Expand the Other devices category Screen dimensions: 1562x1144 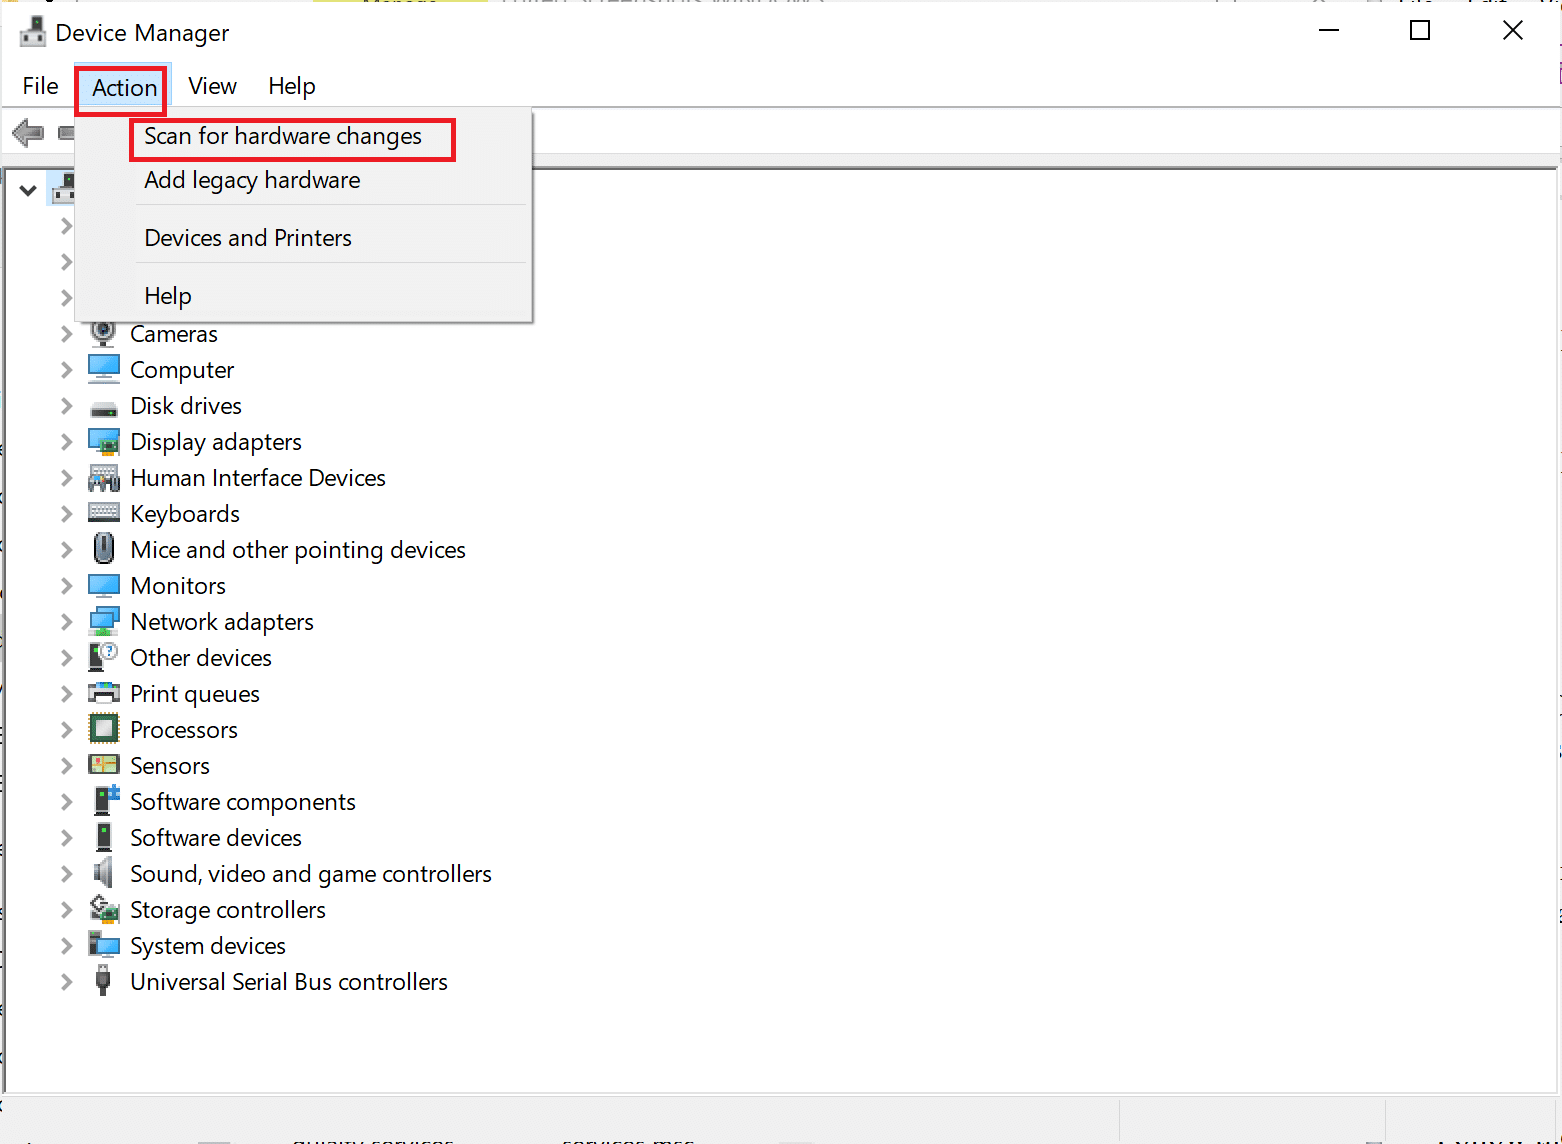tap(65, 657)
